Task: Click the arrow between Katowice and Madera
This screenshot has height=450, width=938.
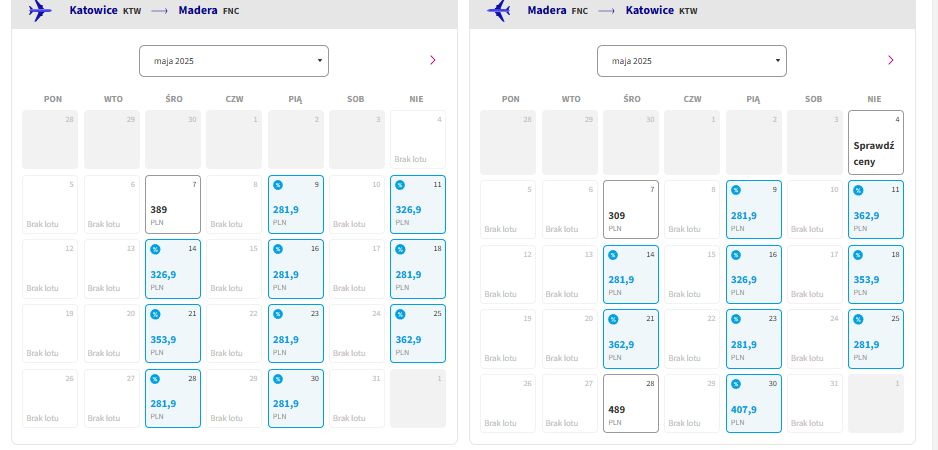Action: (160, 11)
